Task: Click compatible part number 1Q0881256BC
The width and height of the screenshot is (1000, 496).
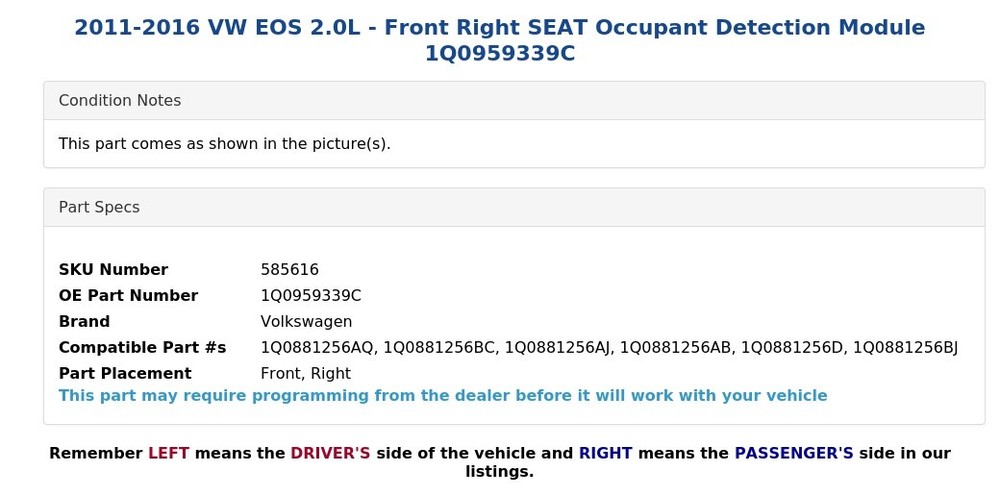Action: pyautogui.click(x=439, y=348)
